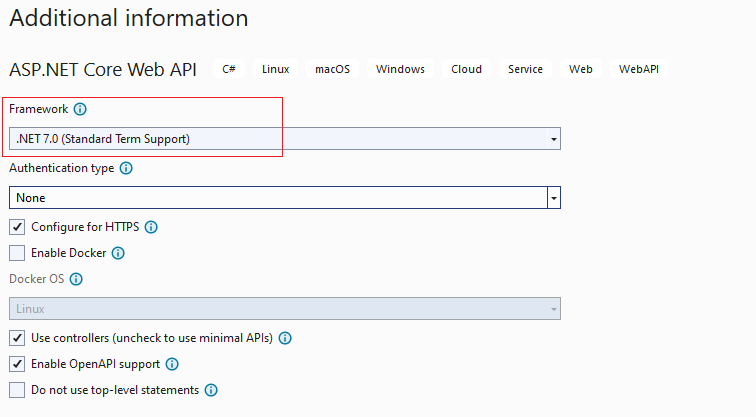Click the info icon next to Framework
The image size is (756, 417).
80,109
